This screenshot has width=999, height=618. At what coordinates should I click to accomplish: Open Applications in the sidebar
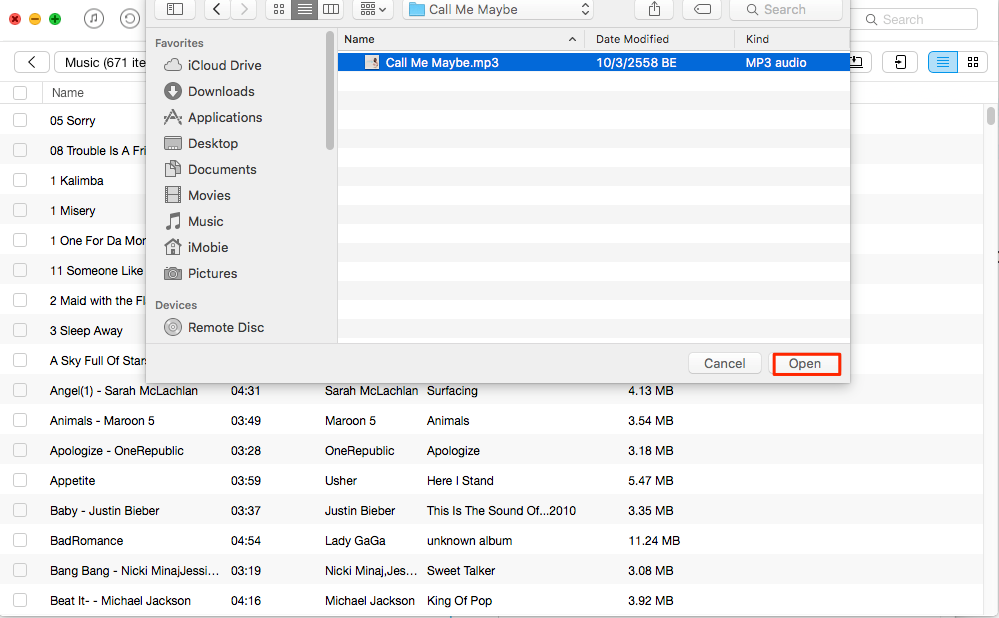(x=213, y=117)
